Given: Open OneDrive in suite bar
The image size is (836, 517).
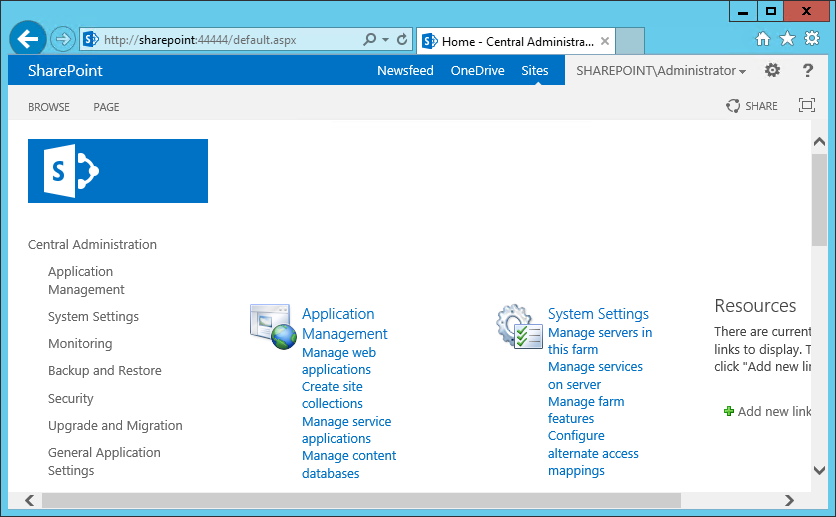Looking at the screenshot, I should point(477,70).
